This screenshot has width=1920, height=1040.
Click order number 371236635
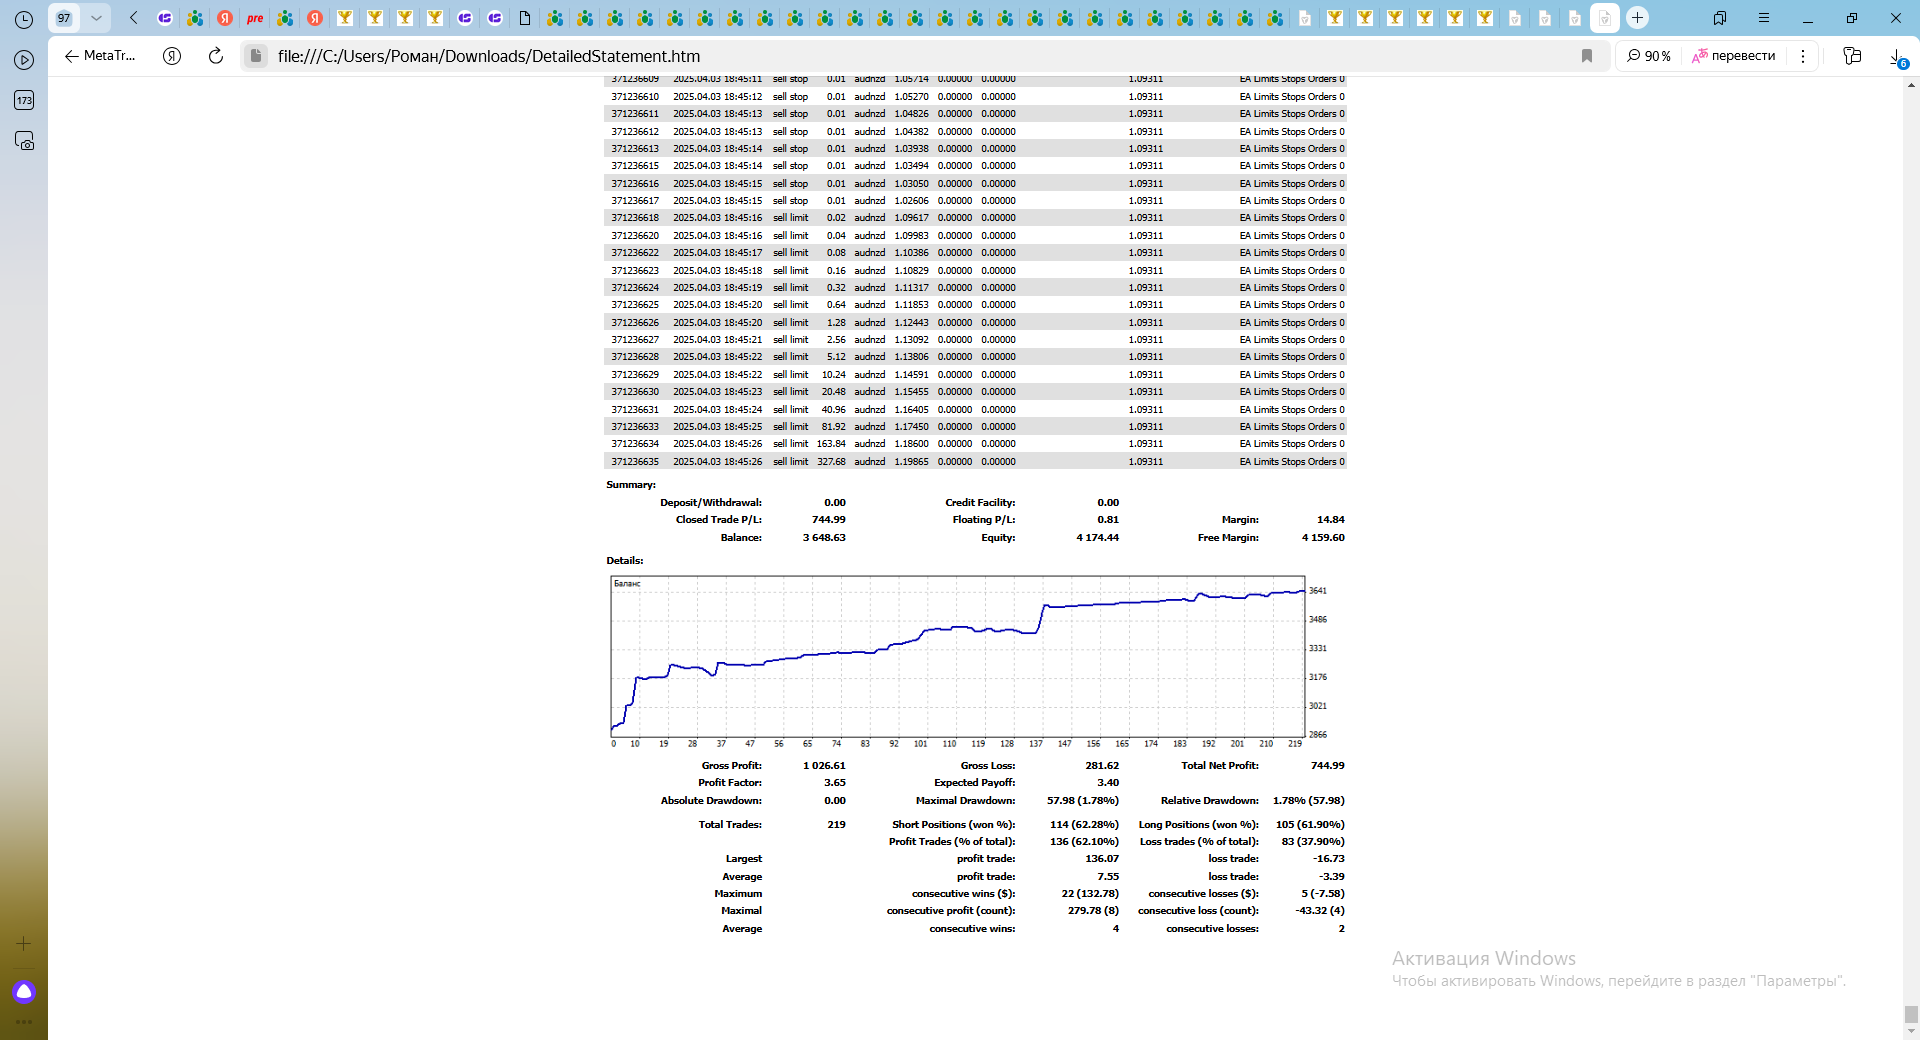[x=635, y=462]
